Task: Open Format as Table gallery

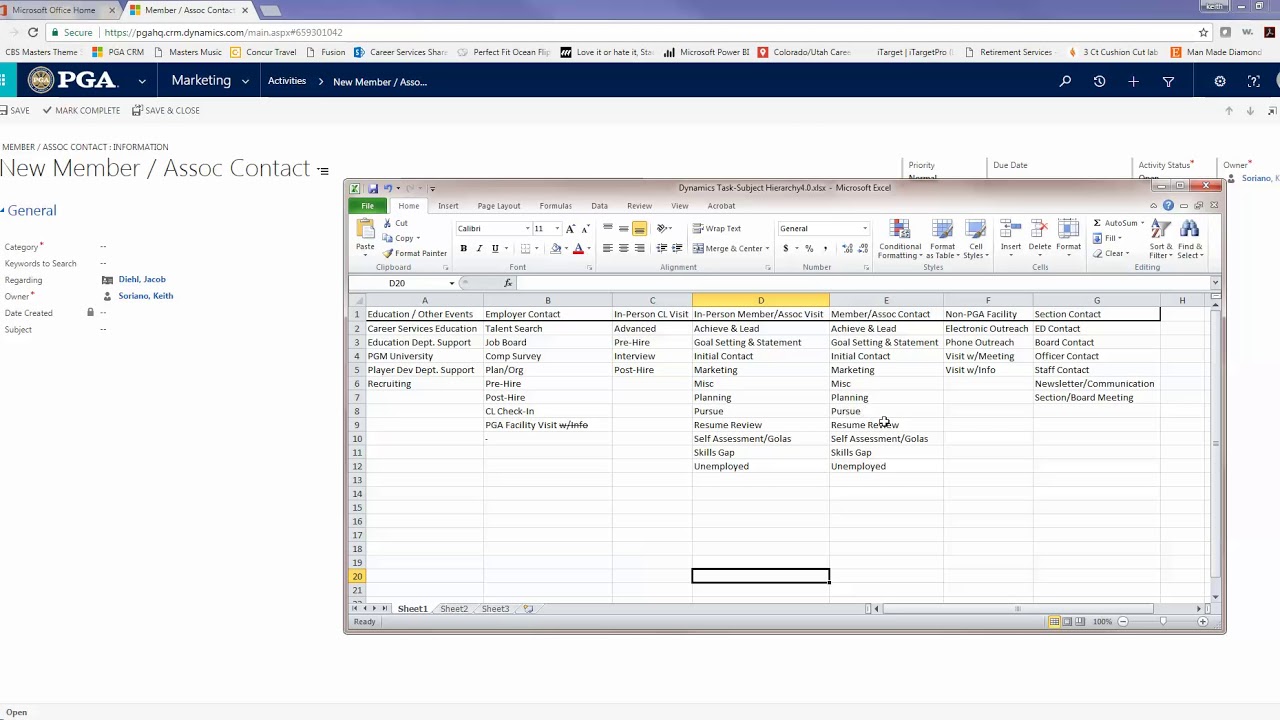Action: click(942, 239)
